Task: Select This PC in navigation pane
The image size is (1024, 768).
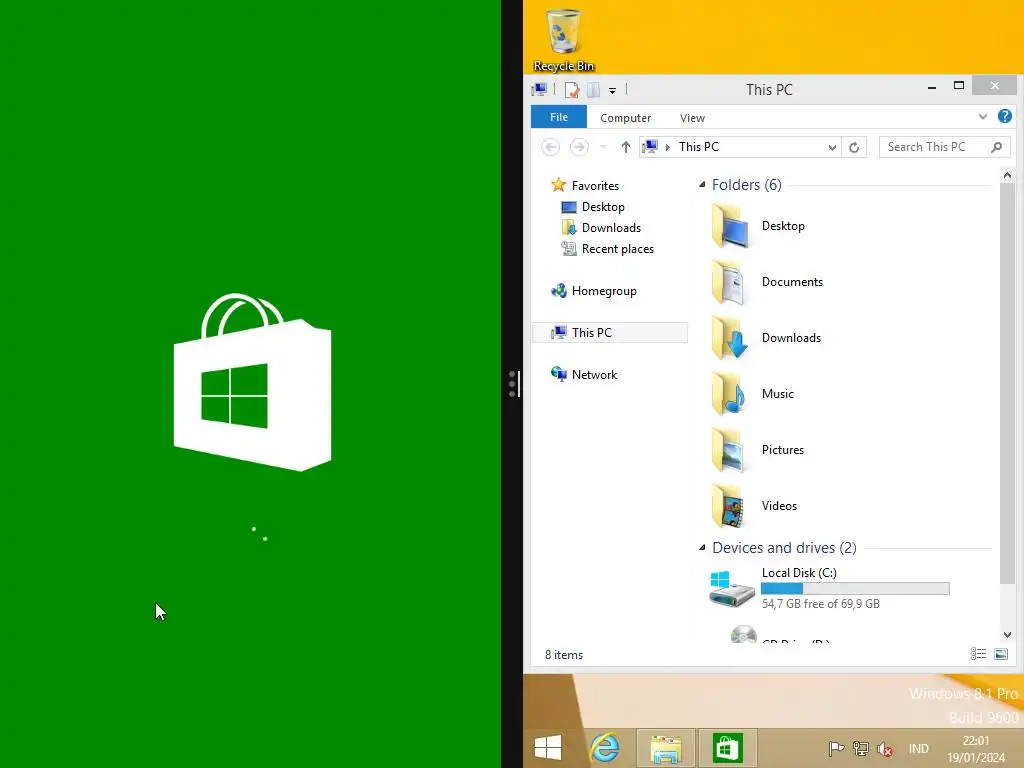Action: pyautogui.click(x=610, y=332)
